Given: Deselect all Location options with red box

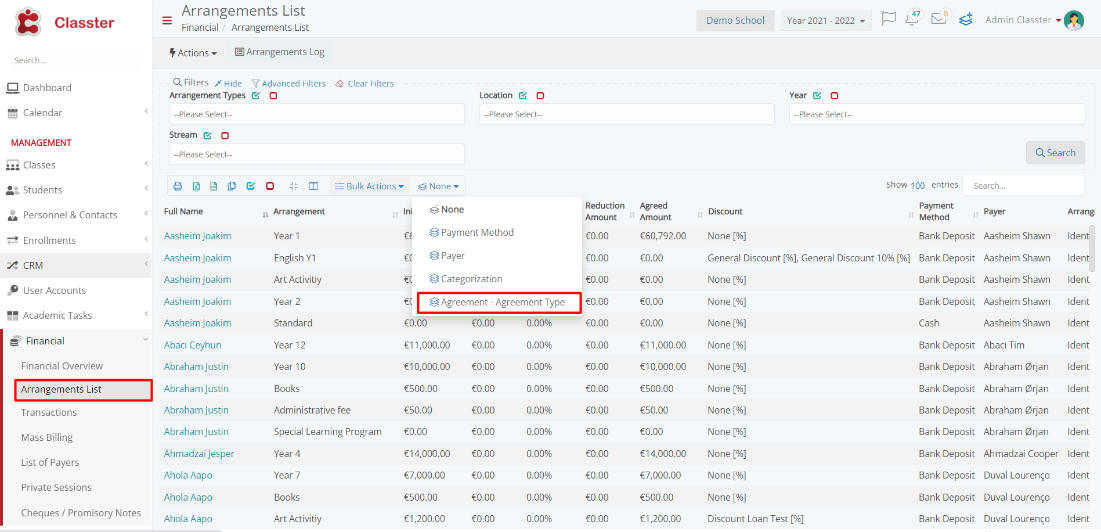Looking at the screenshot, I should pyautogui.click(x=540, y=95).
